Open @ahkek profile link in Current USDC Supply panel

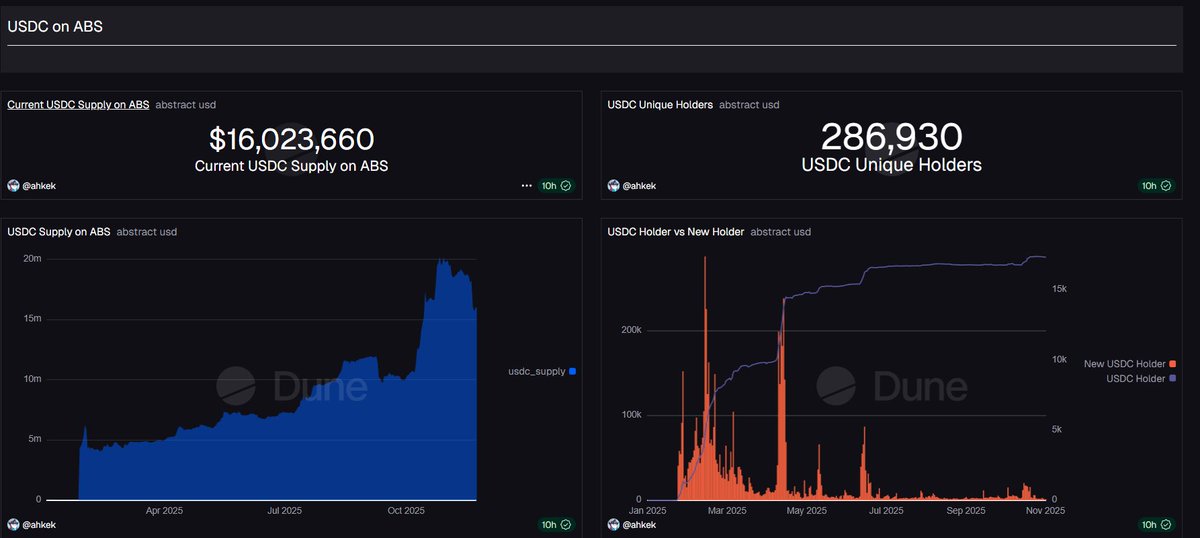(39, 186)
